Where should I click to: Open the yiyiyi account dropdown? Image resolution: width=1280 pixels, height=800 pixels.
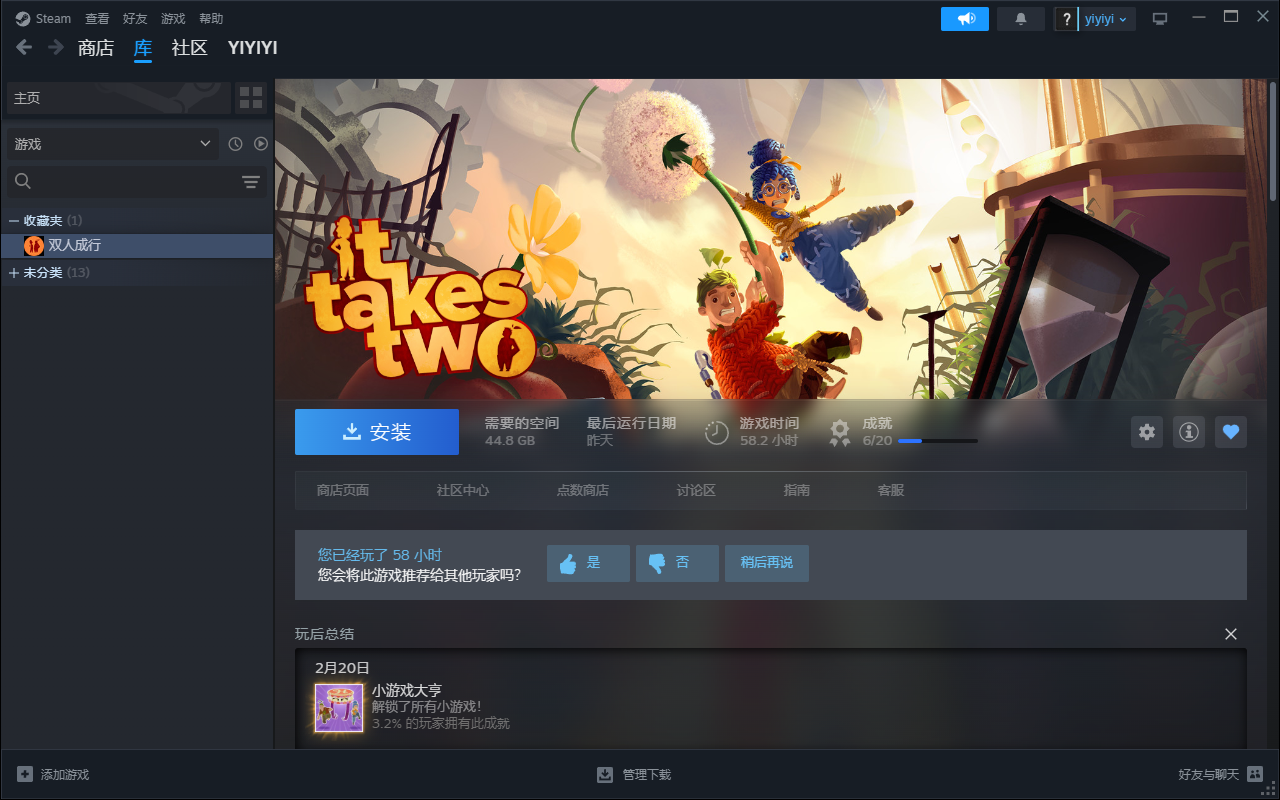pyautogui.click(x=1106, y=19)
